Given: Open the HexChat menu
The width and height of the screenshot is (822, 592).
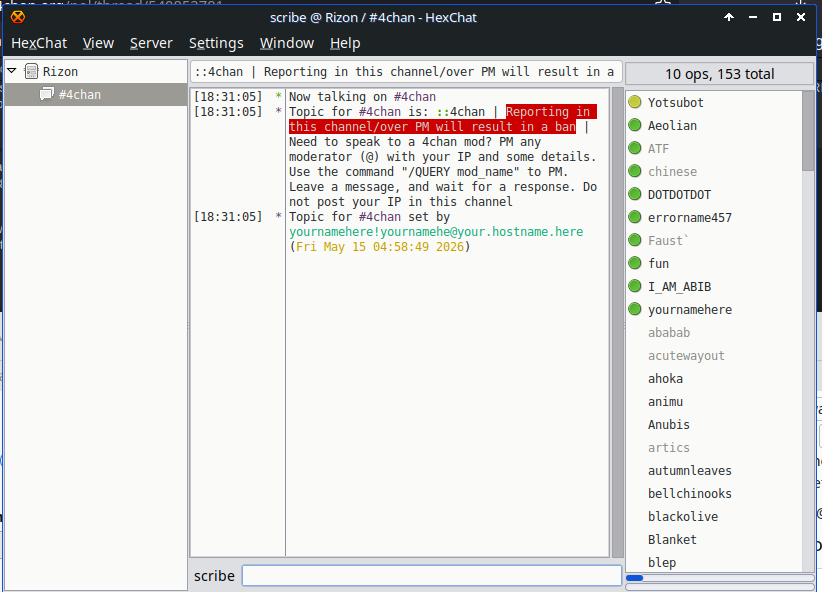Looking at the screenshot, I should 39,43.
